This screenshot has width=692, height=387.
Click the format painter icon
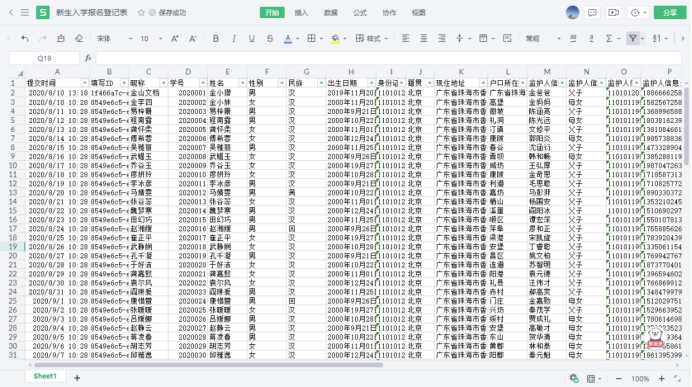pyautogui.click(x=60, y=39)
